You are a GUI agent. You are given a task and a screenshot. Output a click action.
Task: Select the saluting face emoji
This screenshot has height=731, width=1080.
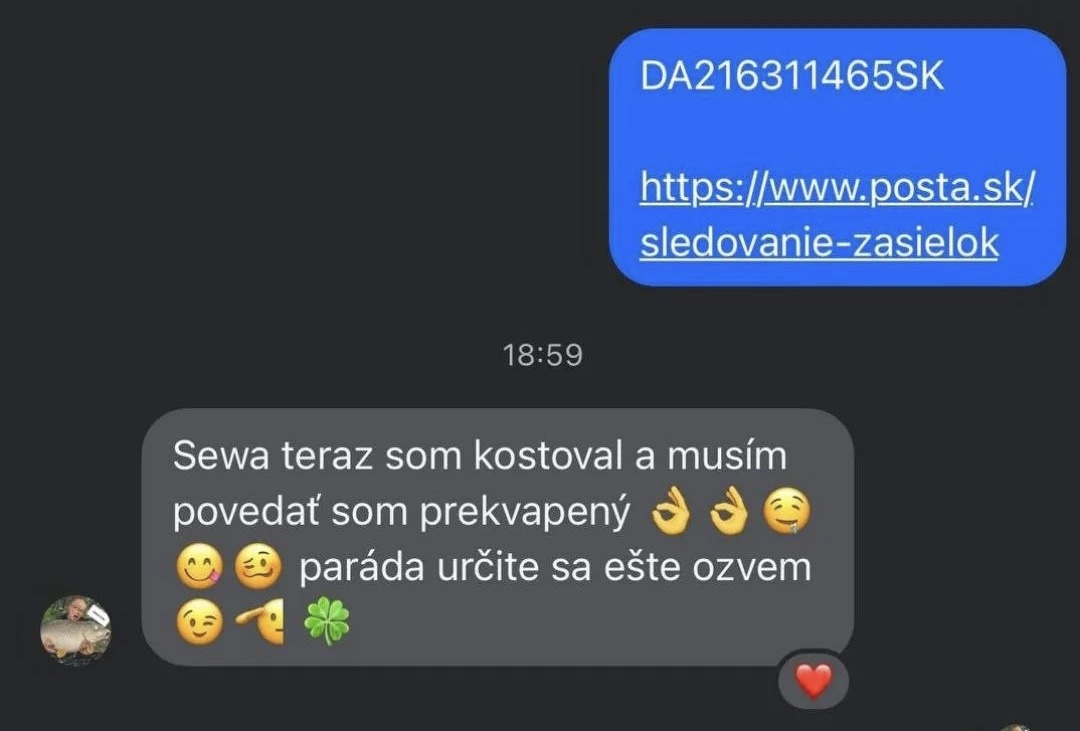pos(260,622)
